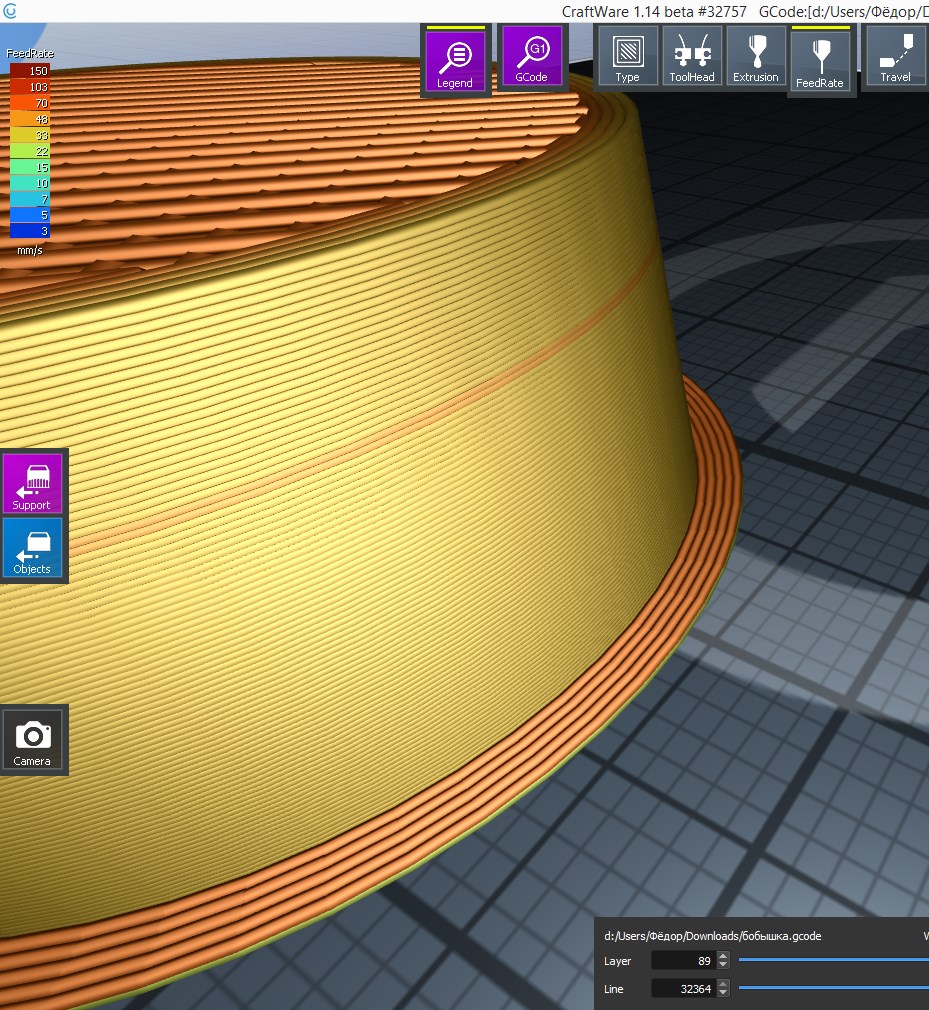Screen dimensions: 929x1010
Task: Toggle Travel moves visibility
Action: coord(895,56)
